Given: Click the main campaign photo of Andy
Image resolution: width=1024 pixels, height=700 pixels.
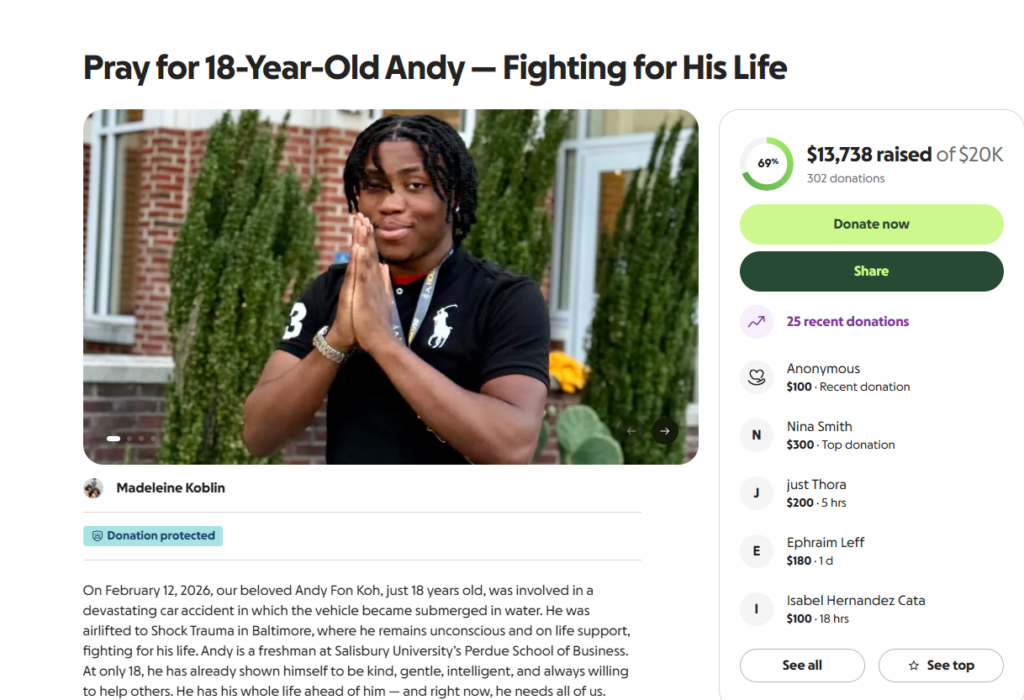Looking at the screenshot, I should pos(390,286).
